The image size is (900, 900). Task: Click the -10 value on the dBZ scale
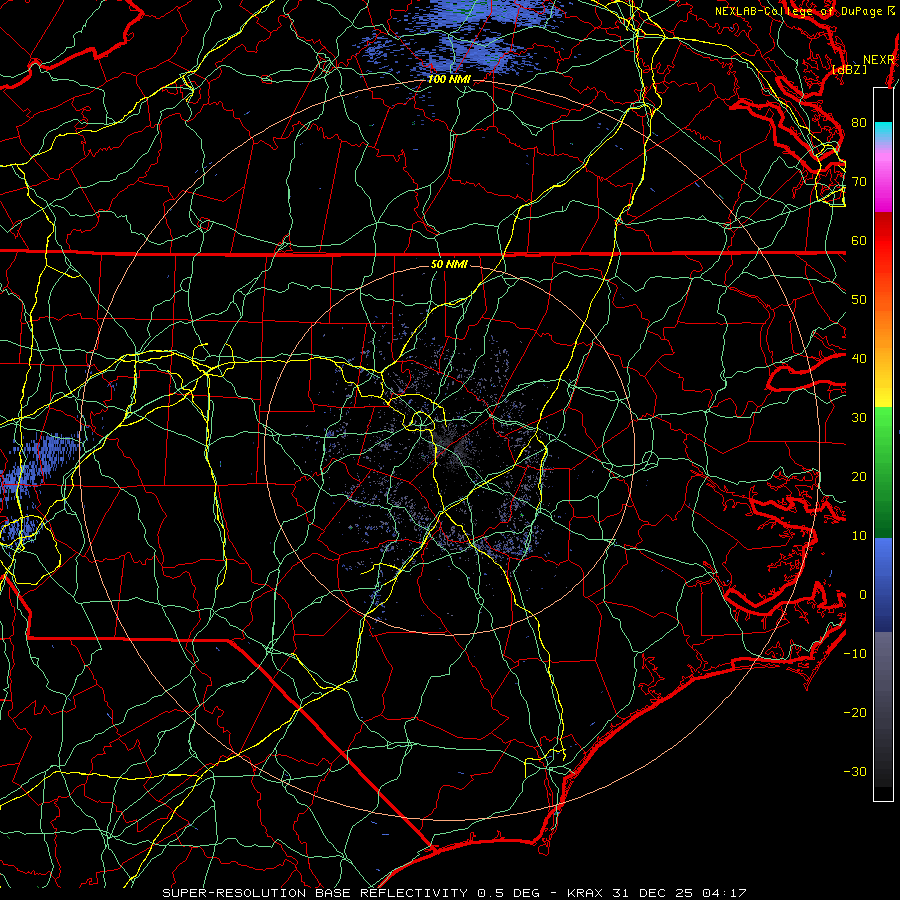coord(855,653)
